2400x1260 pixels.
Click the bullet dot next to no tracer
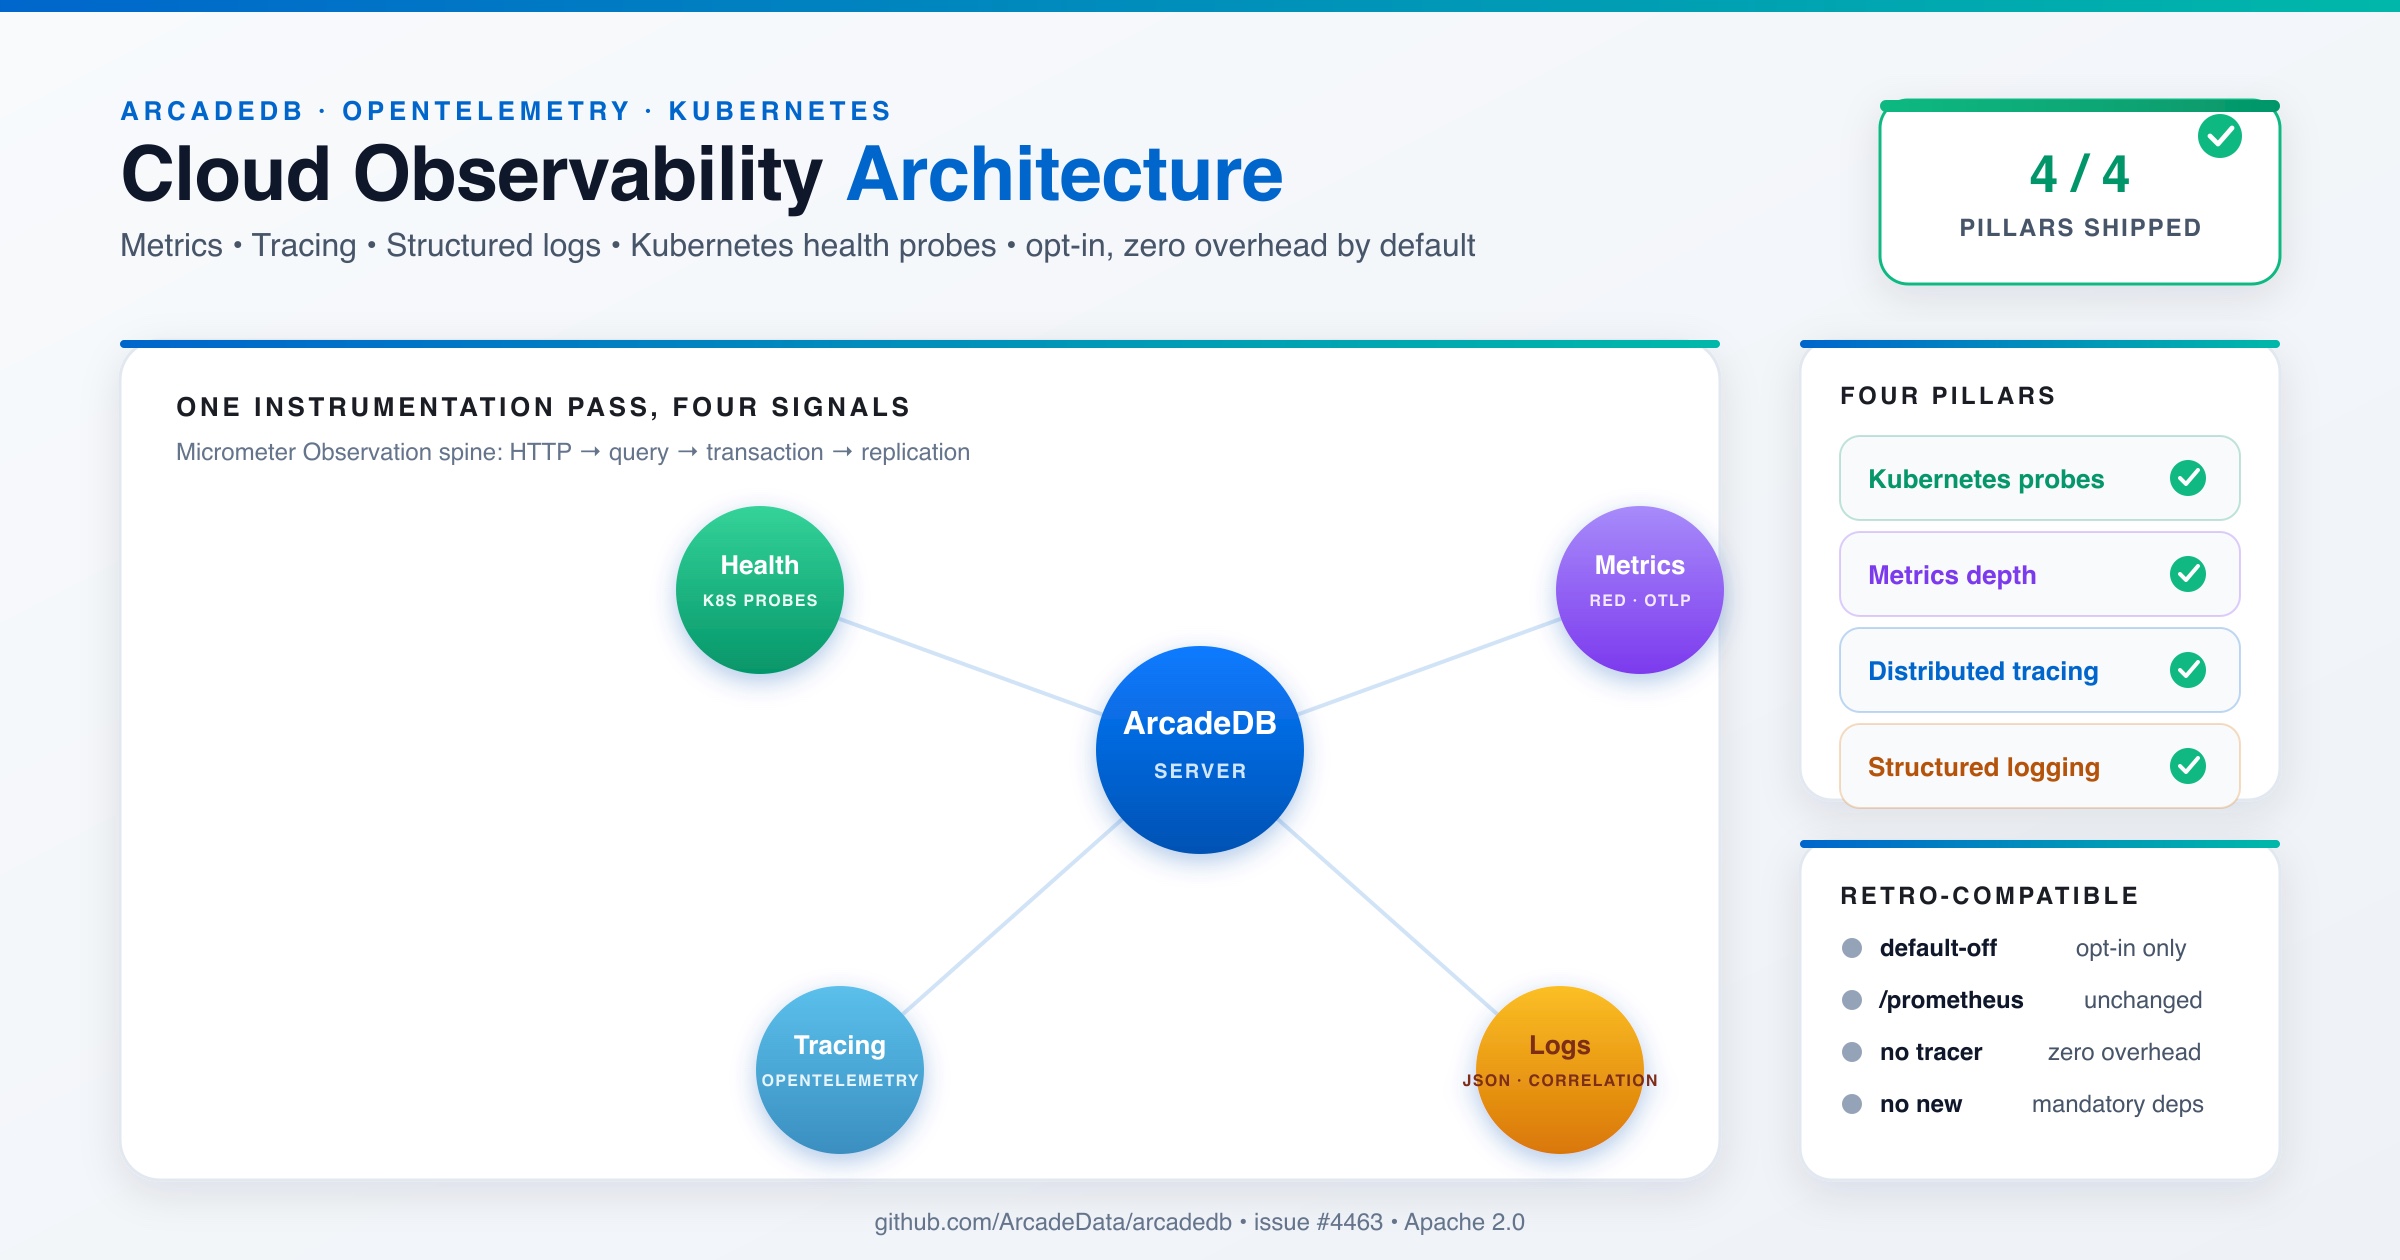[1852, 1052]
